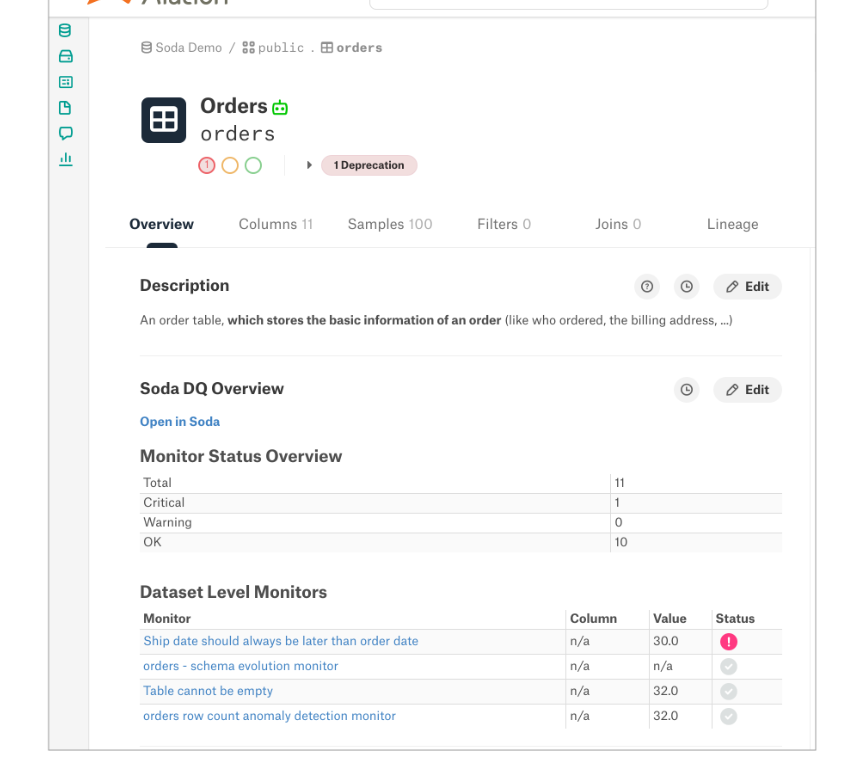Click the Total value 11
Viewport: 860px width, 759px height.
[620, 483]
